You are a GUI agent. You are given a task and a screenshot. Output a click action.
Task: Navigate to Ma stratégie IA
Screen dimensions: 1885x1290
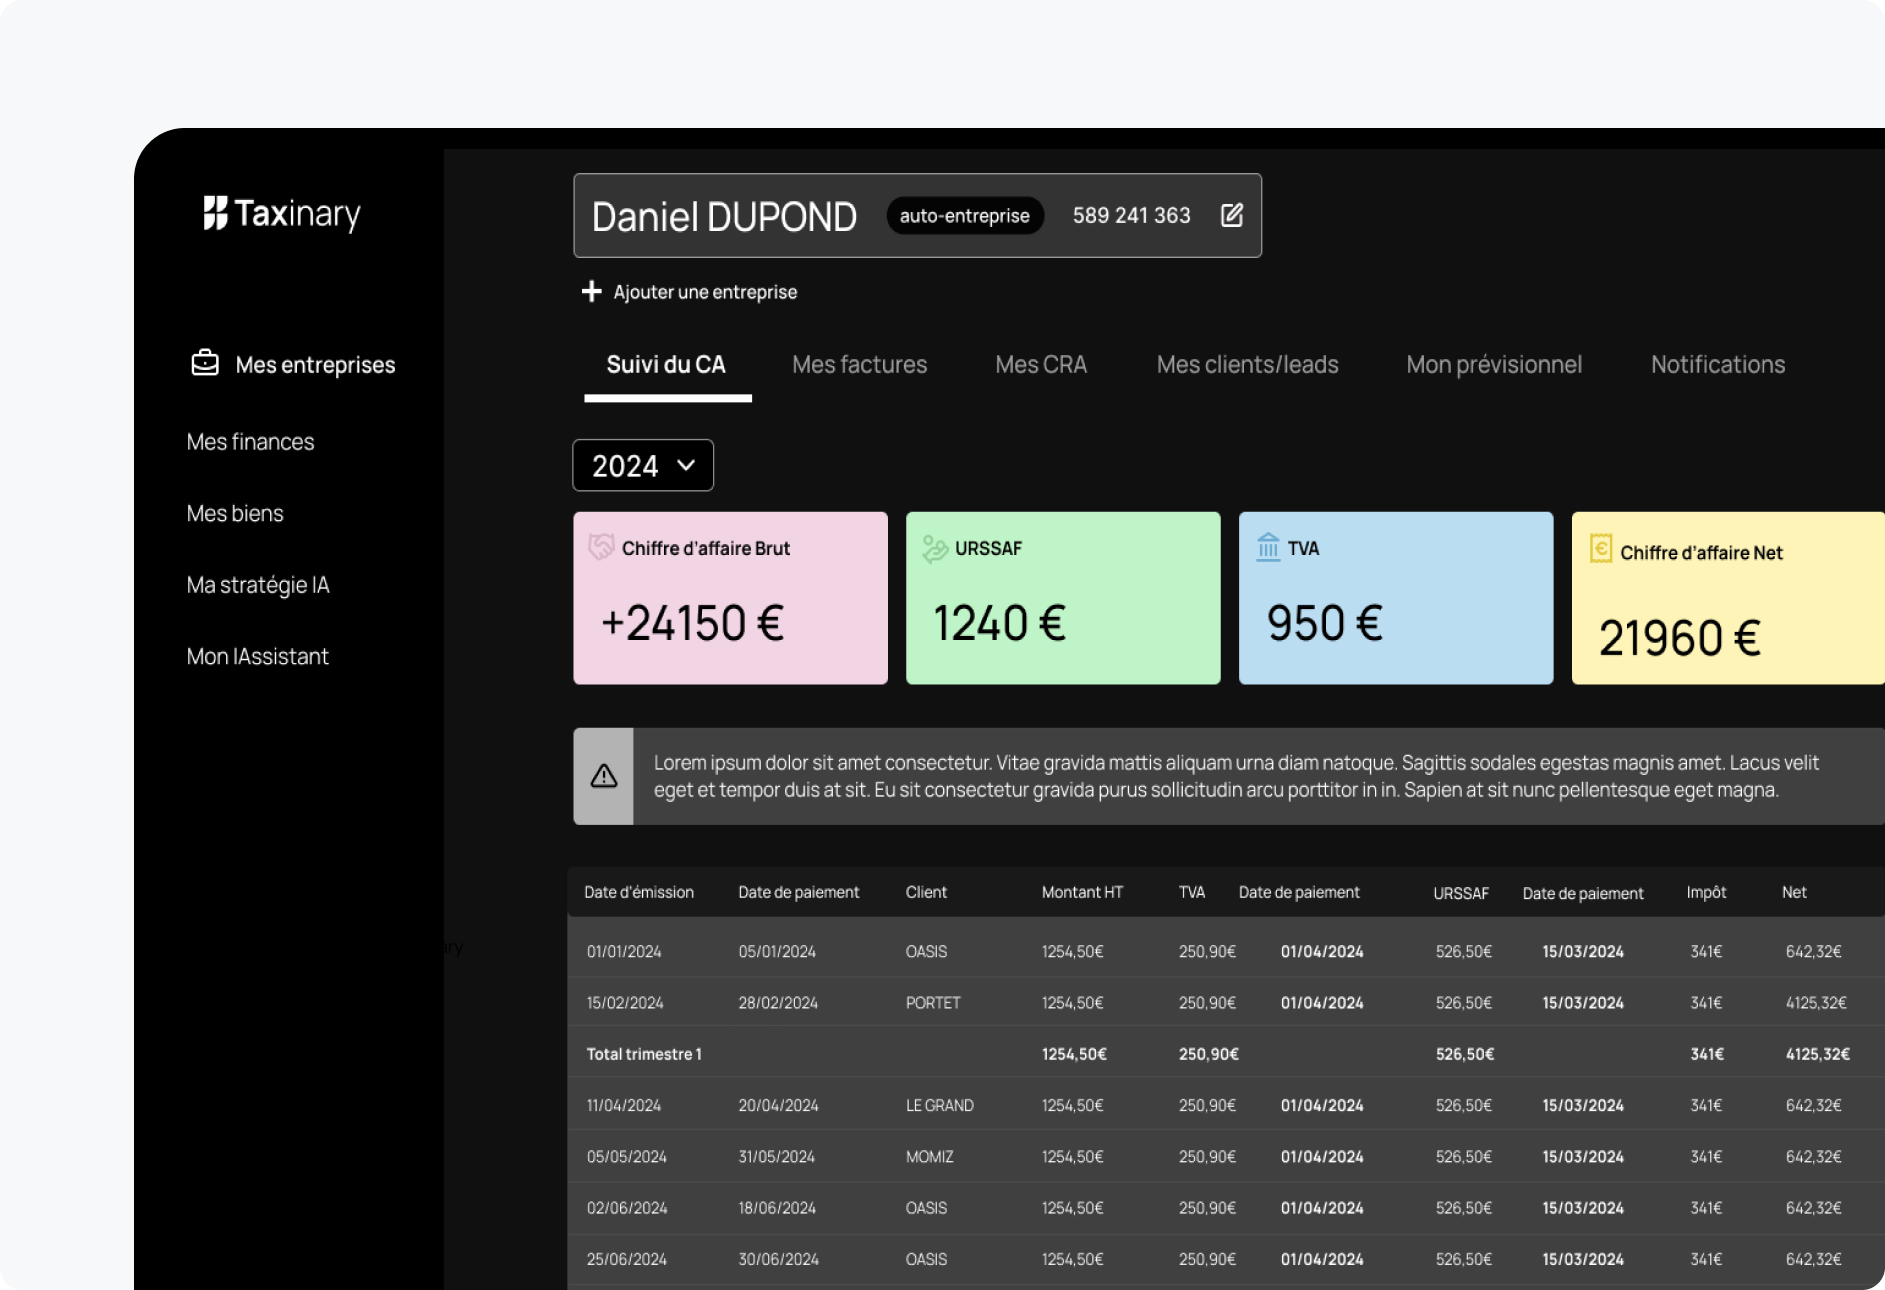(258, 585)
